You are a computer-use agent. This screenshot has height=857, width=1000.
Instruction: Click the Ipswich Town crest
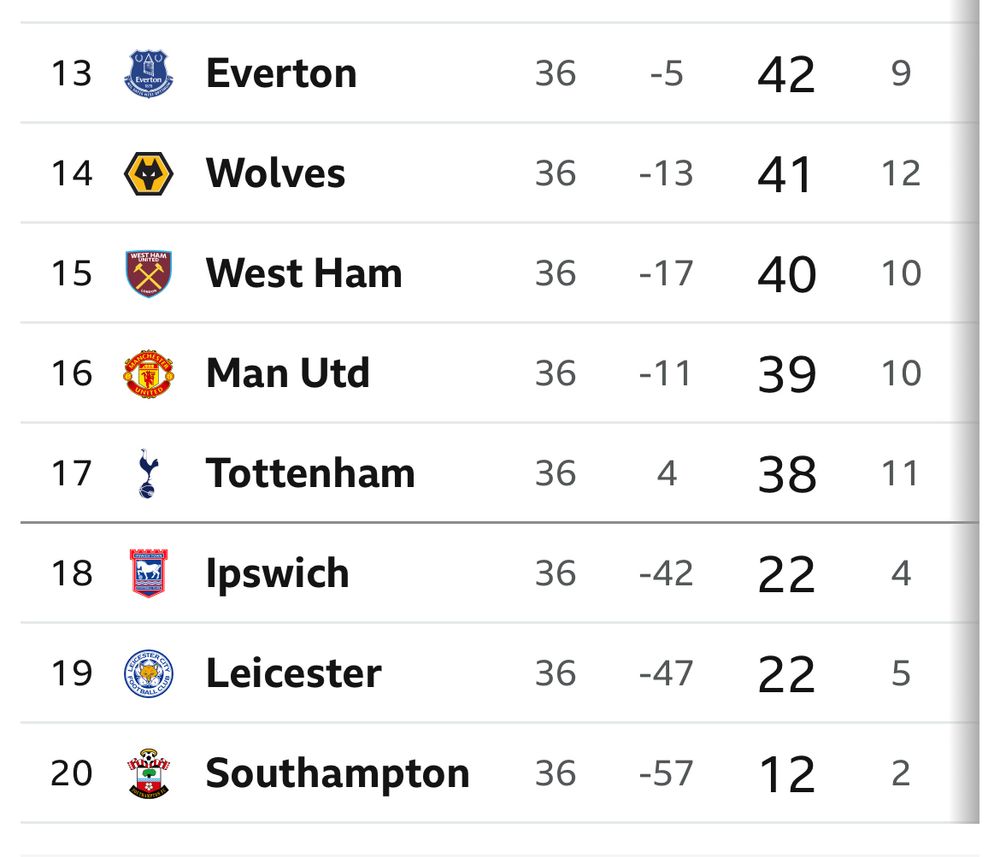click(x=149, y=573)
